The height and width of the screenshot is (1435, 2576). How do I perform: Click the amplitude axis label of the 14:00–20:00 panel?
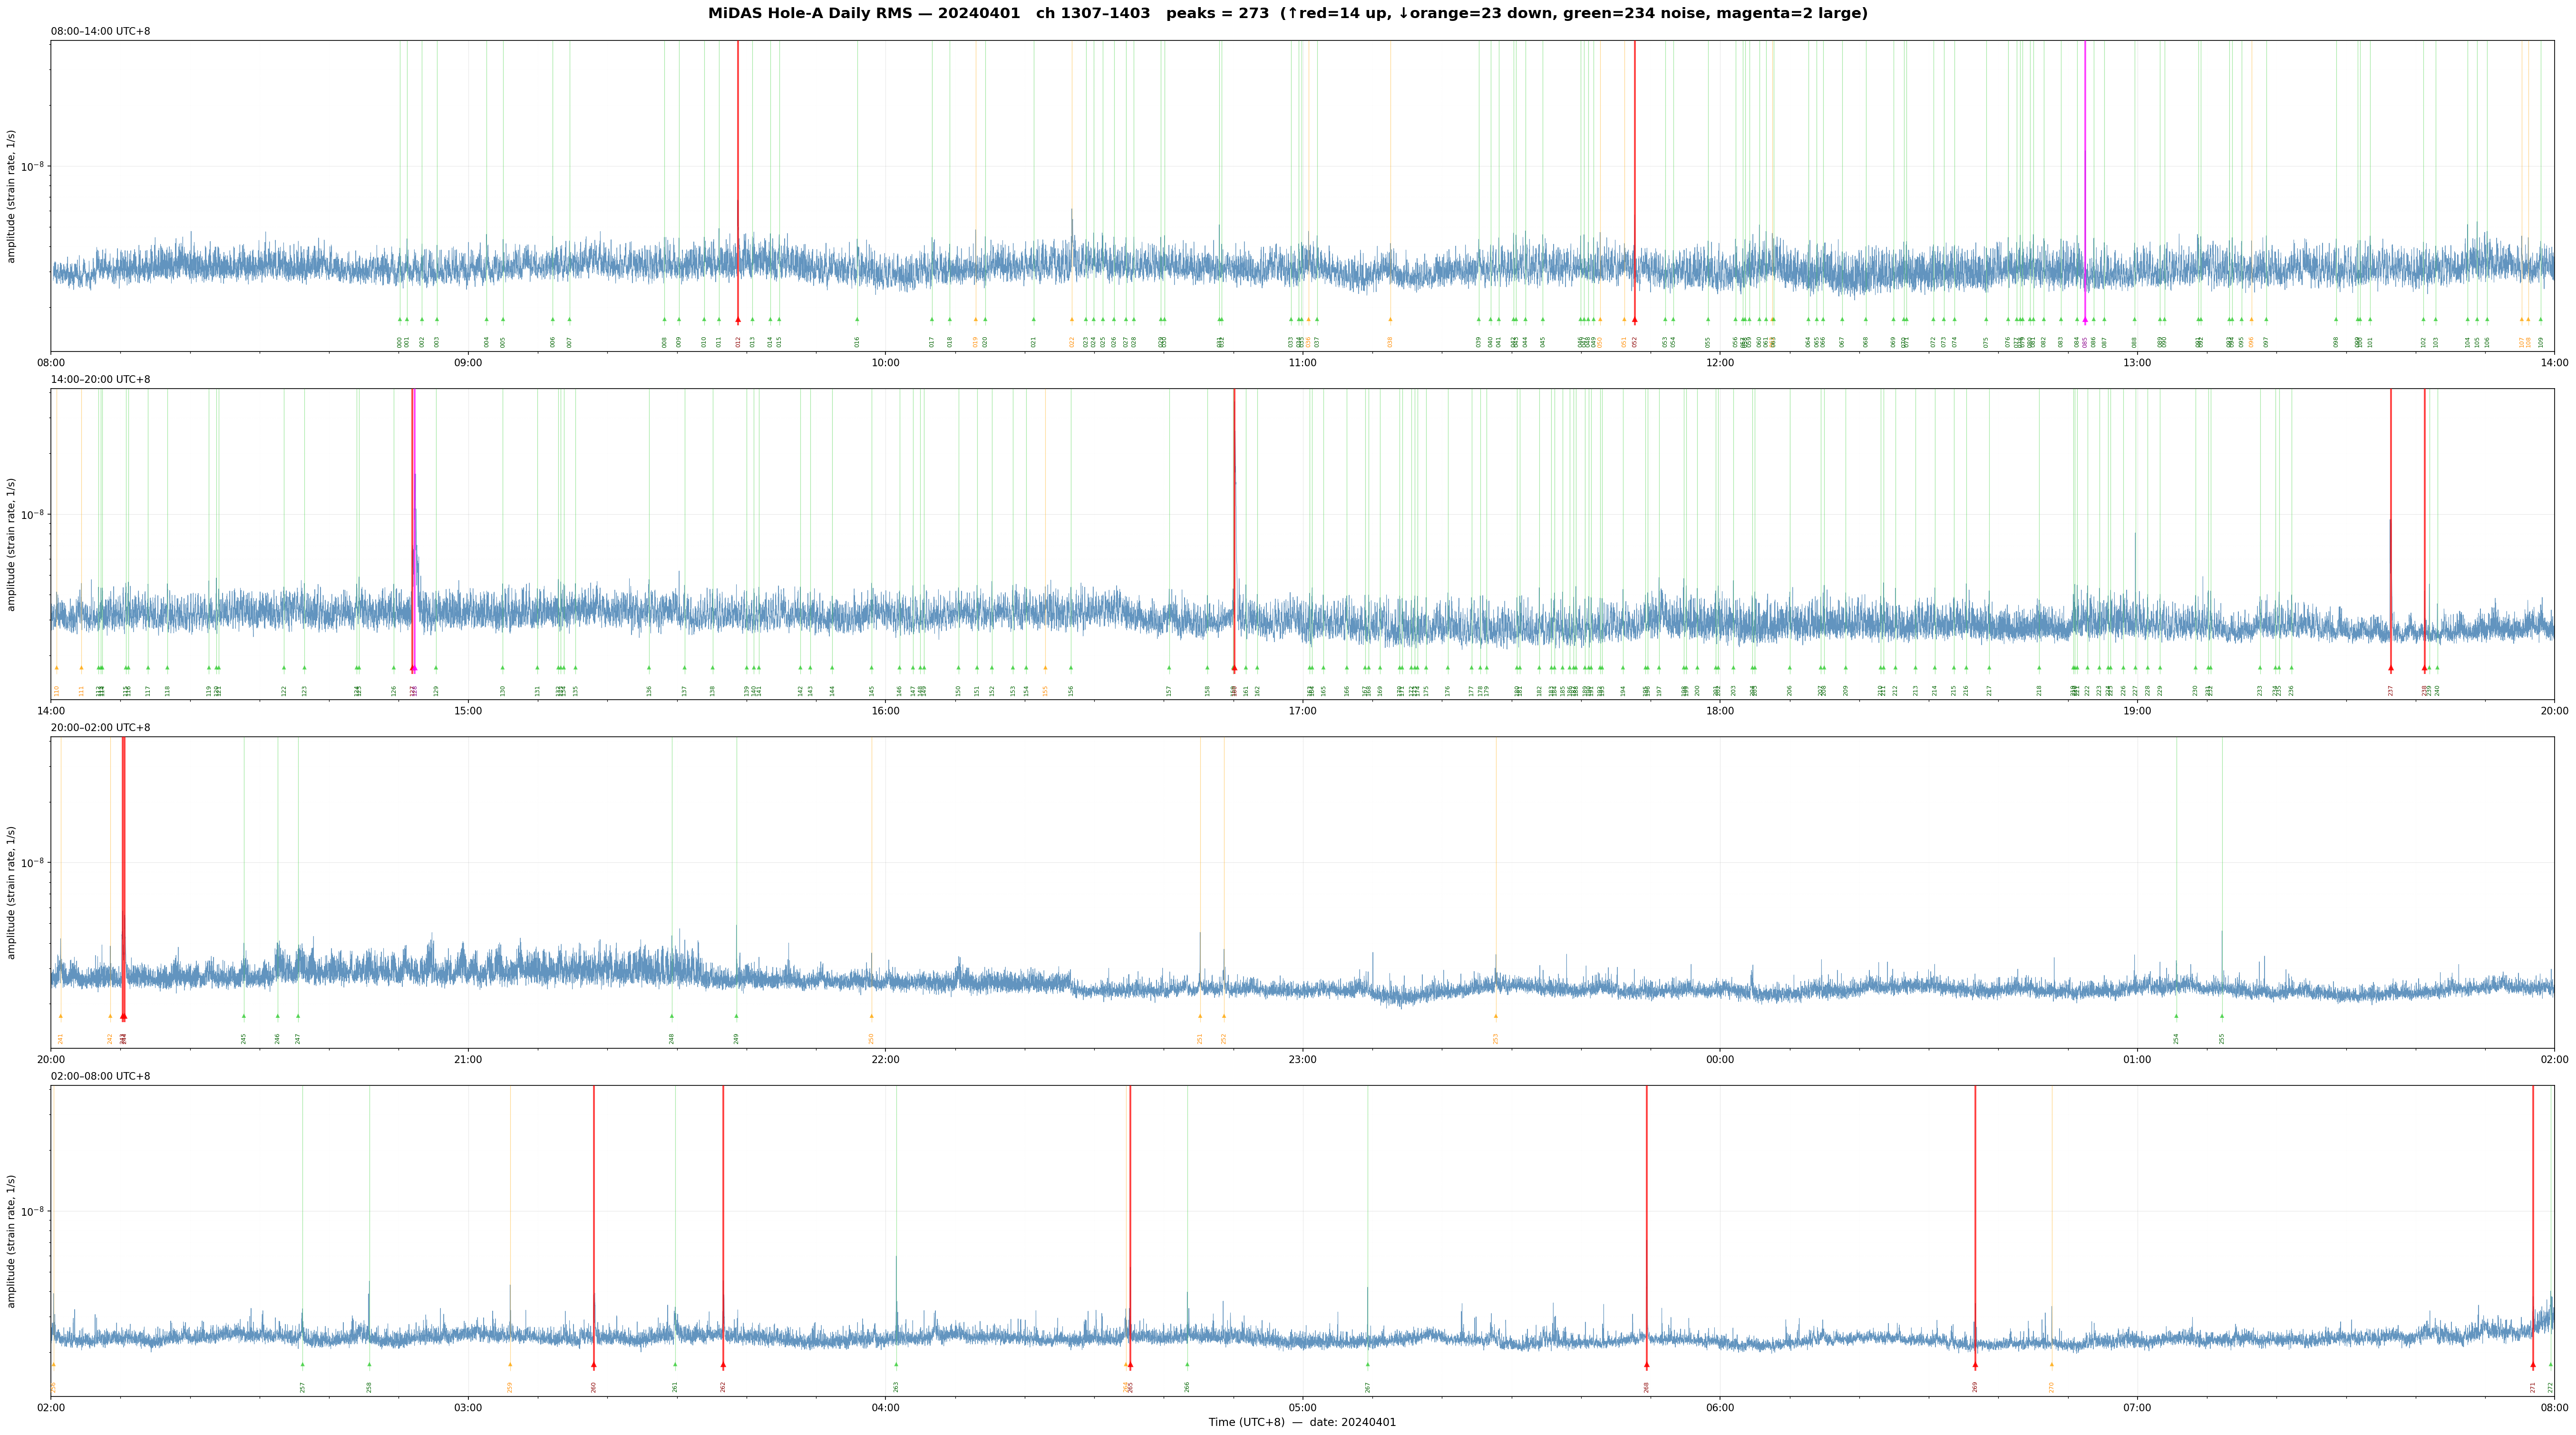pos(12,544)
